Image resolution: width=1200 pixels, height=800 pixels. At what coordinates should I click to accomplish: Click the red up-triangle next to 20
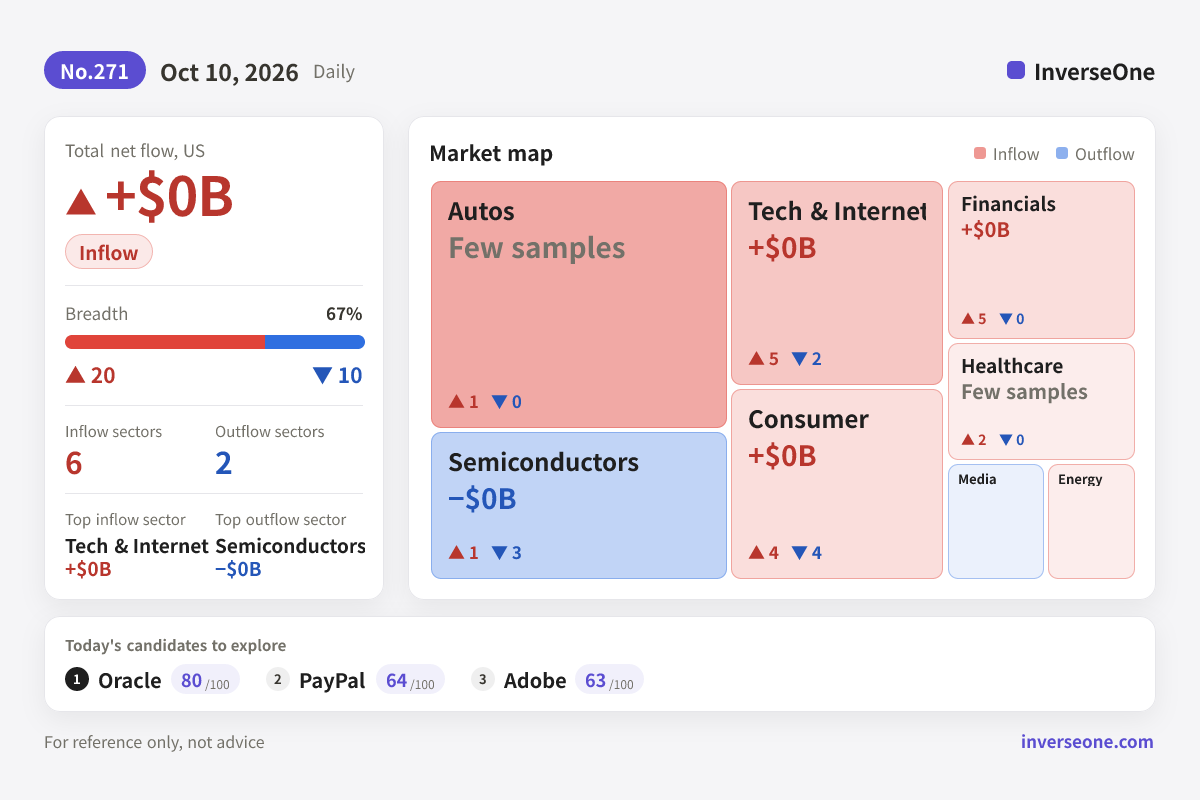(75, 375)
